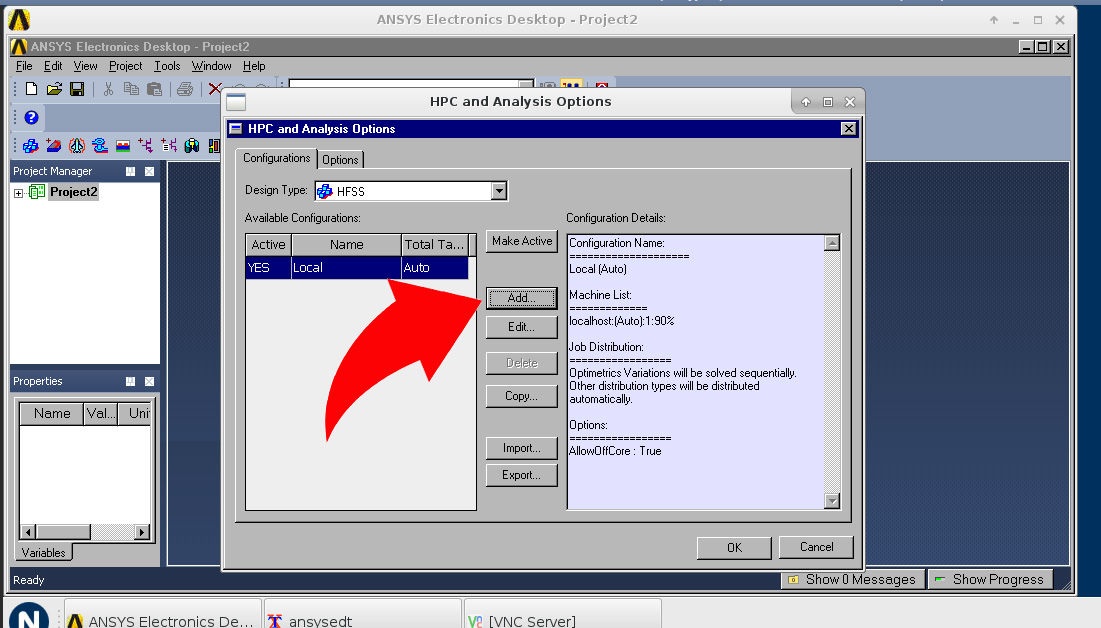Viewport: 1101px width, 628px height.
Task: Click the red-blue-green striped design icon
Action: click(123, 145)
